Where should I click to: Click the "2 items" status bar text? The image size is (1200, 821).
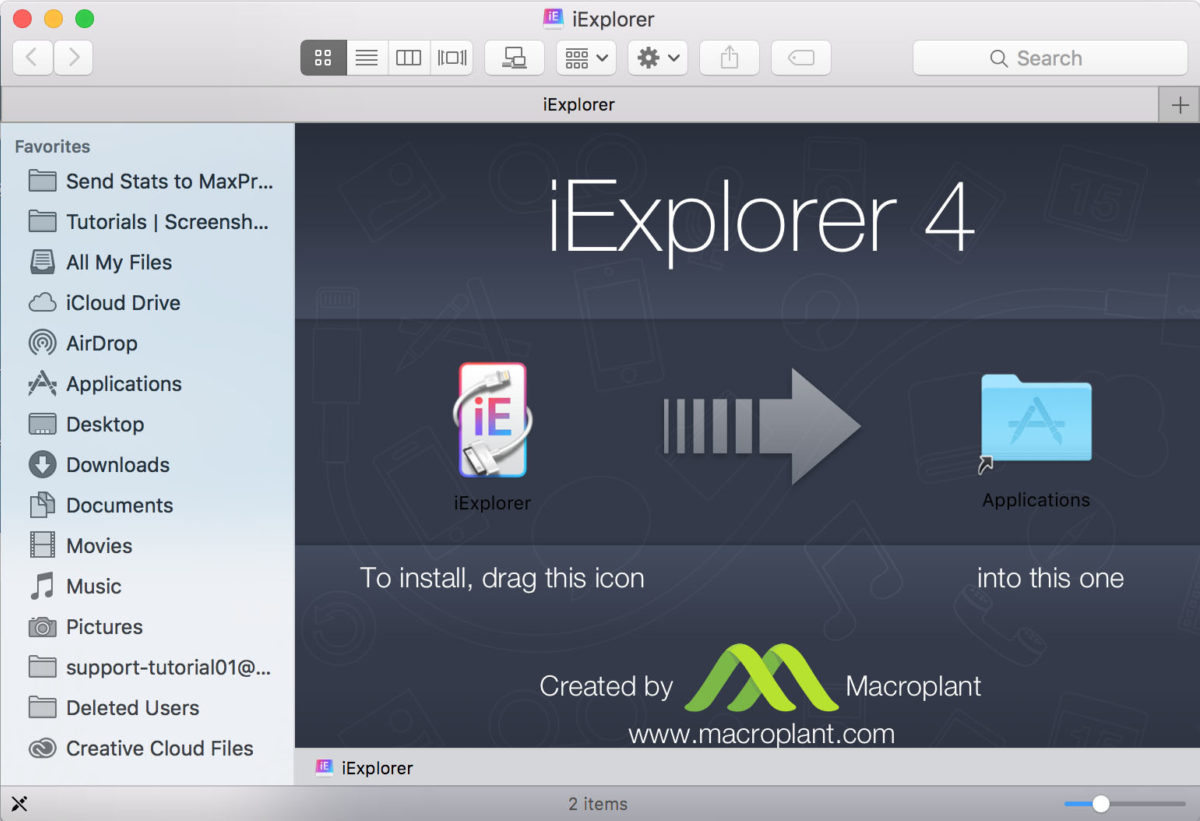[x=598, y=804]
